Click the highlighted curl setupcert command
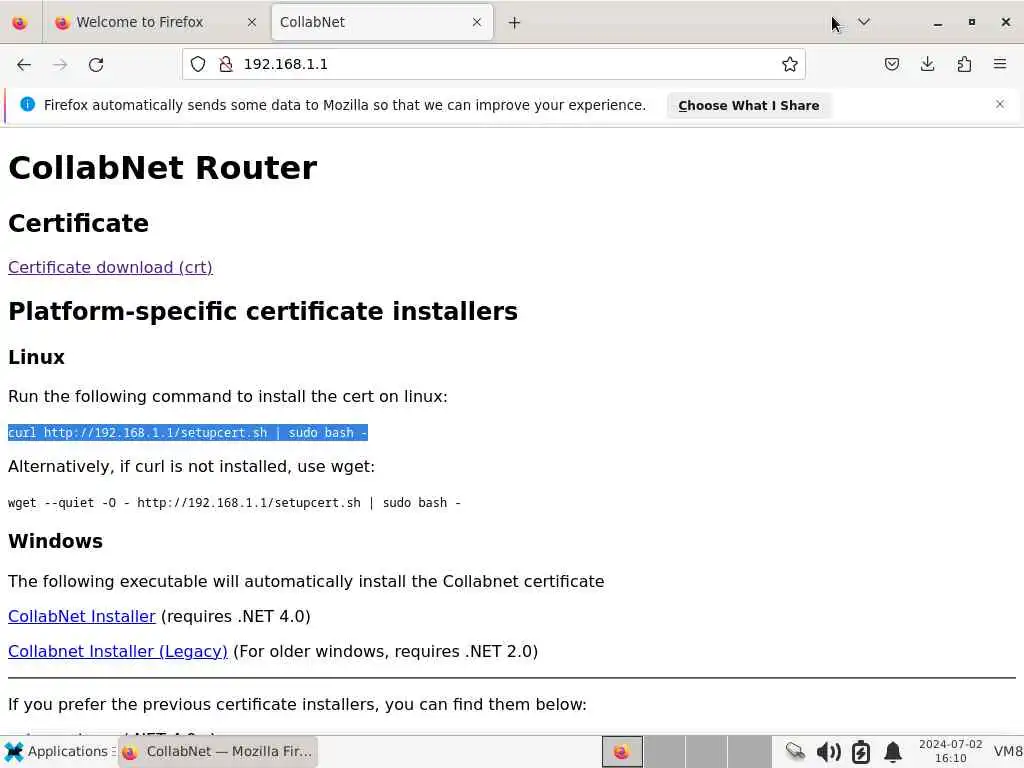Screen dimensions: 1024x768 (x=188, y=432)
